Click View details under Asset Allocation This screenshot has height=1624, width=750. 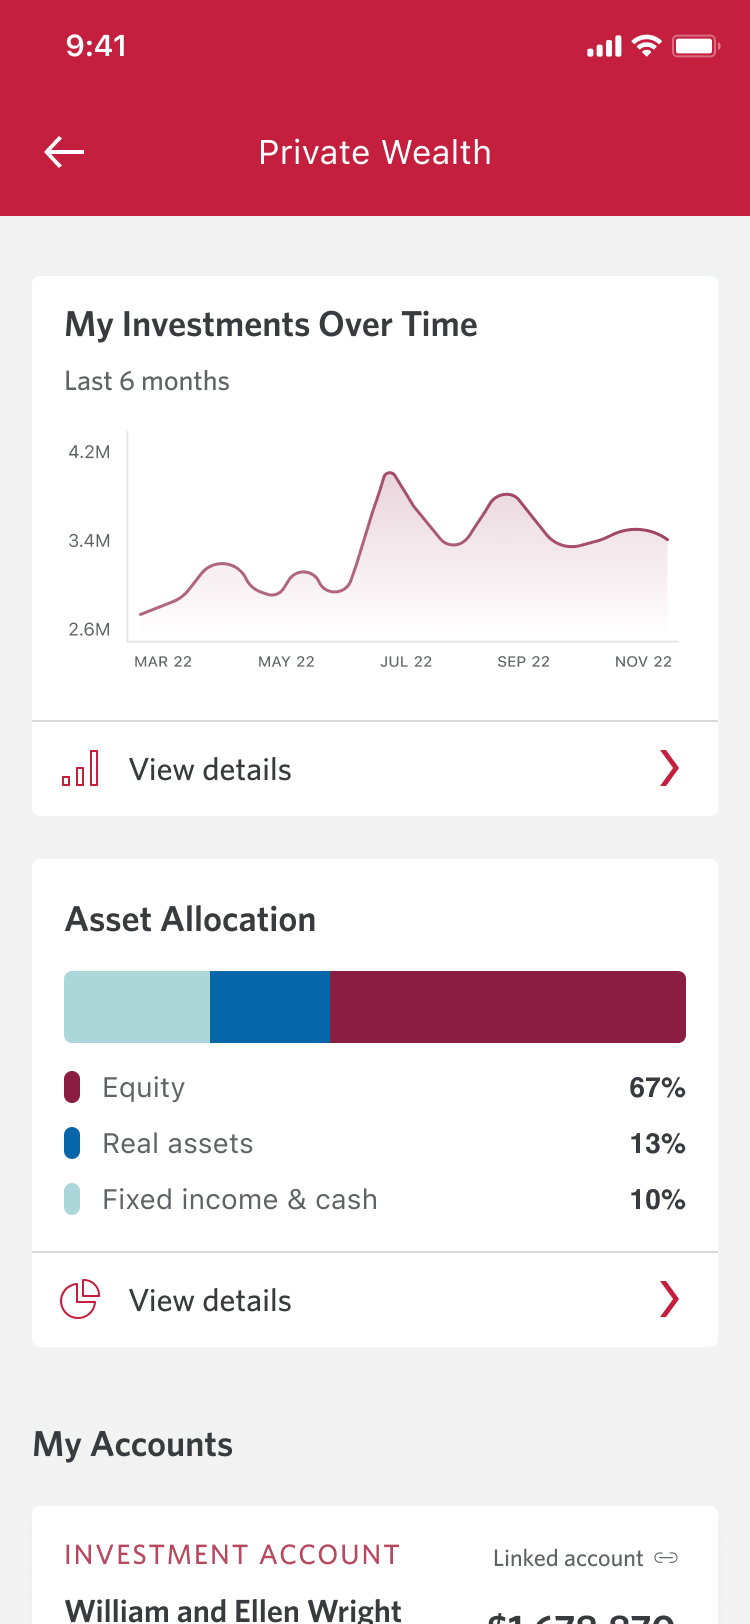pyautogui.click(x=210, y=1301)
